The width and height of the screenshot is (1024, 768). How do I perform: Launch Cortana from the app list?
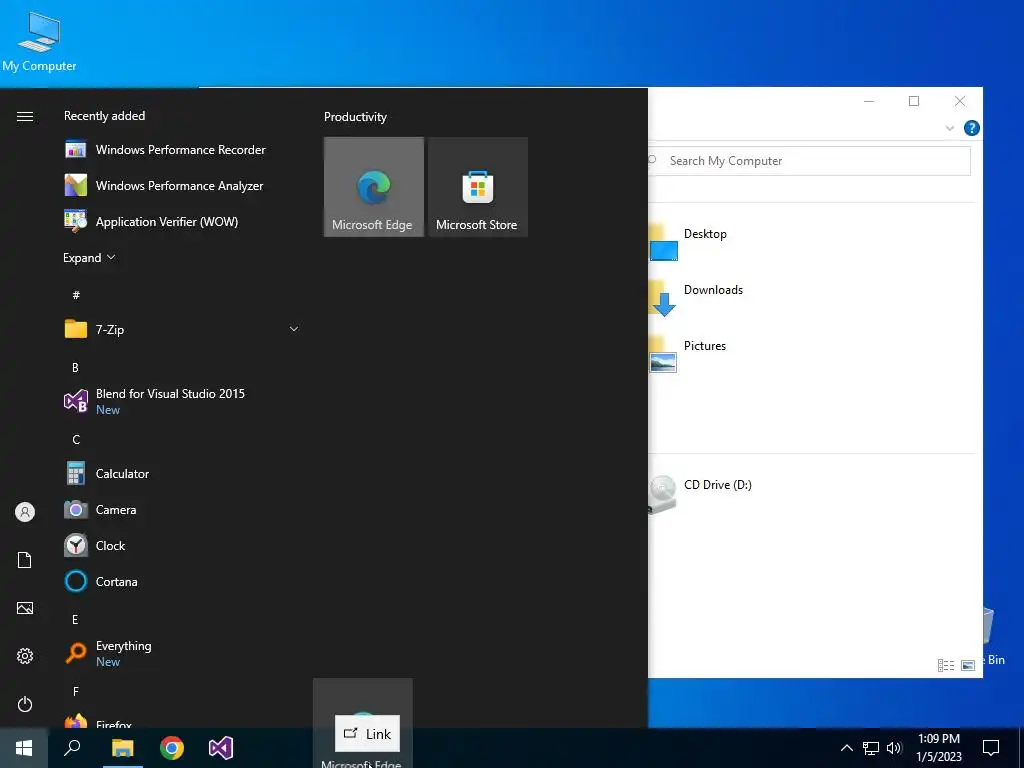[x=181, y=581]
